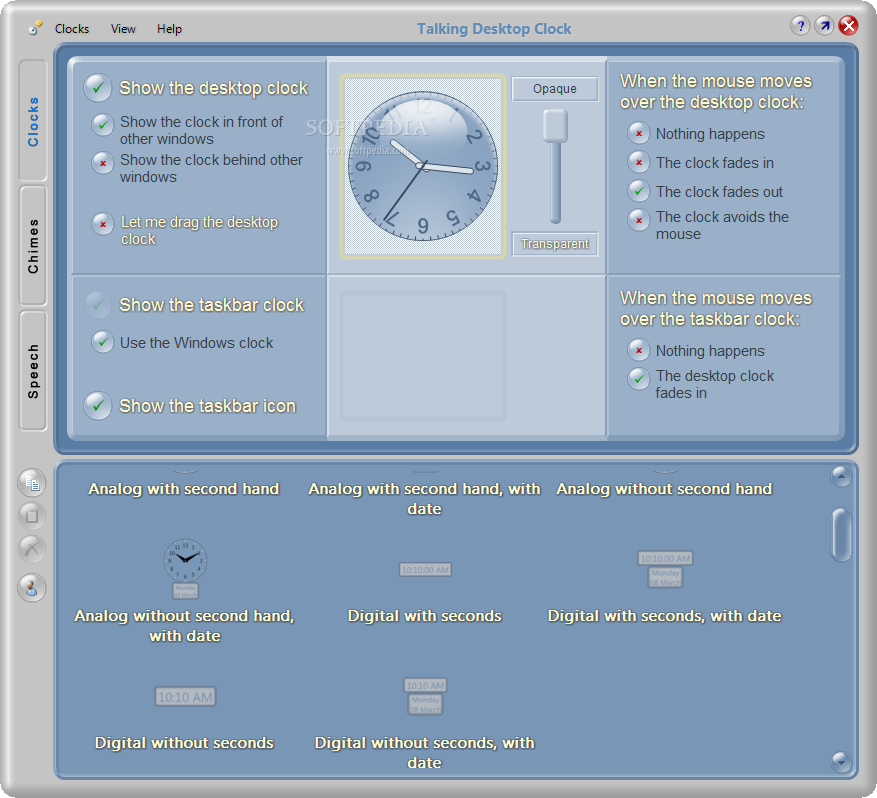The height and width of the screenshot is (798, 877).
Task: Open the Help menu
Action: [x=169, y=29]
